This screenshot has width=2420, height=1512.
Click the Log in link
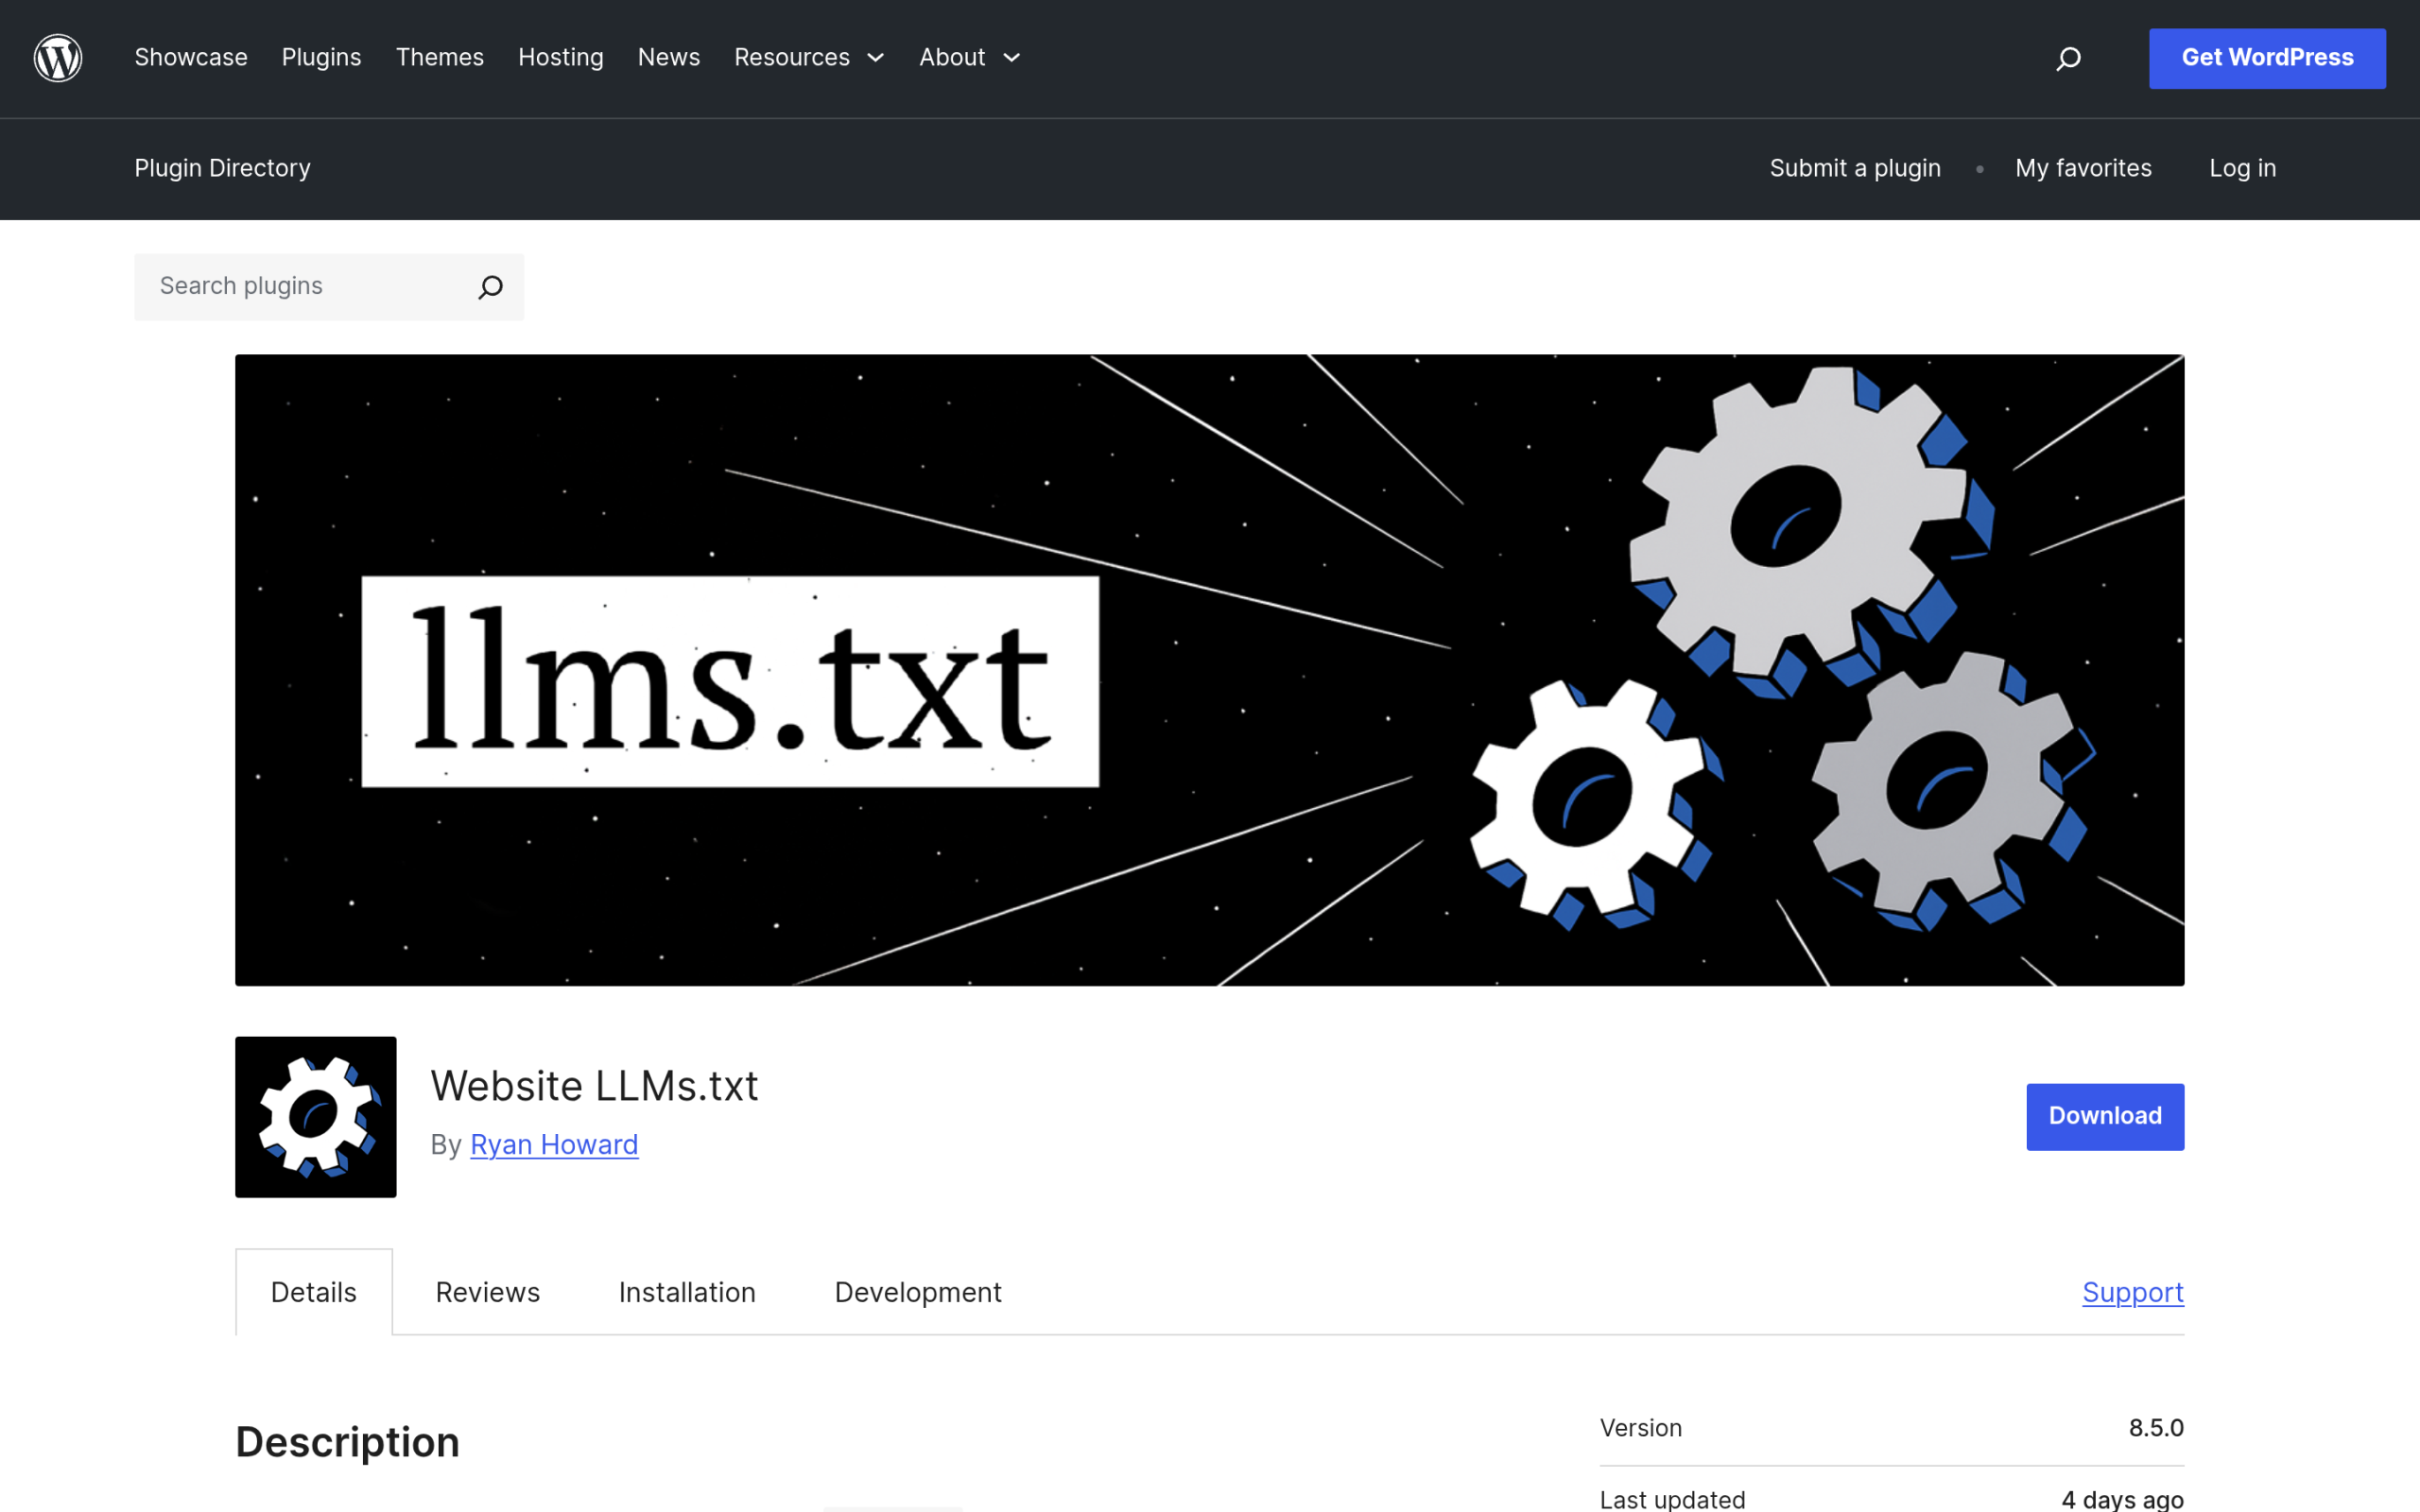tap(2242, 168)
